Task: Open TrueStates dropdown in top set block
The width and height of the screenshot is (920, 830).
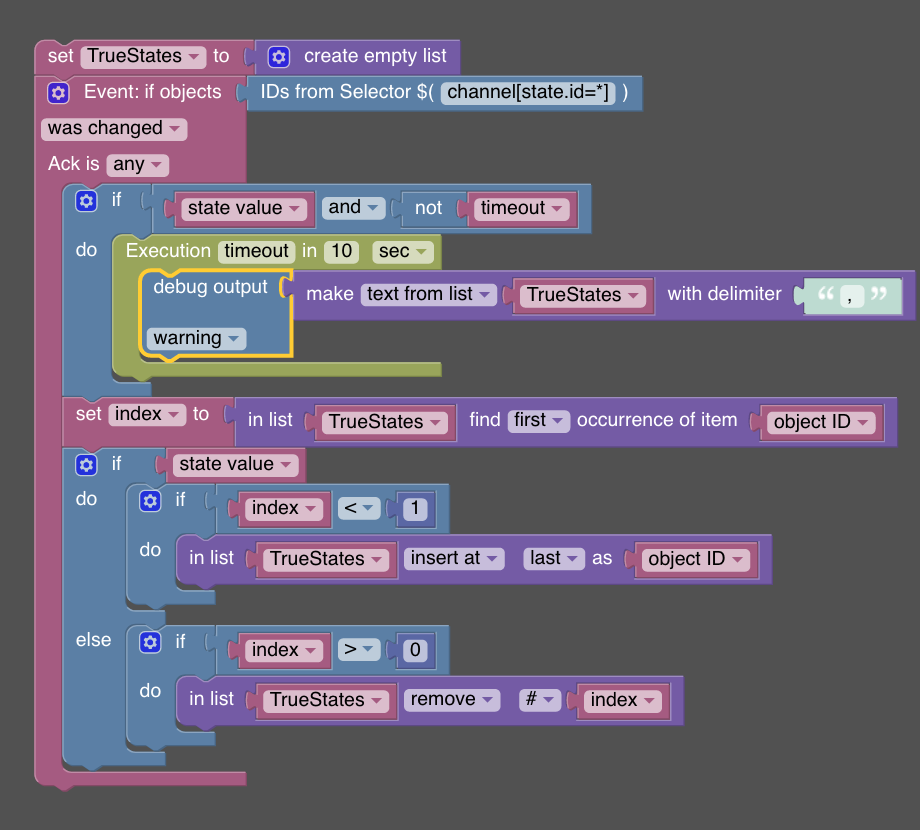Action: pos(143,56)
